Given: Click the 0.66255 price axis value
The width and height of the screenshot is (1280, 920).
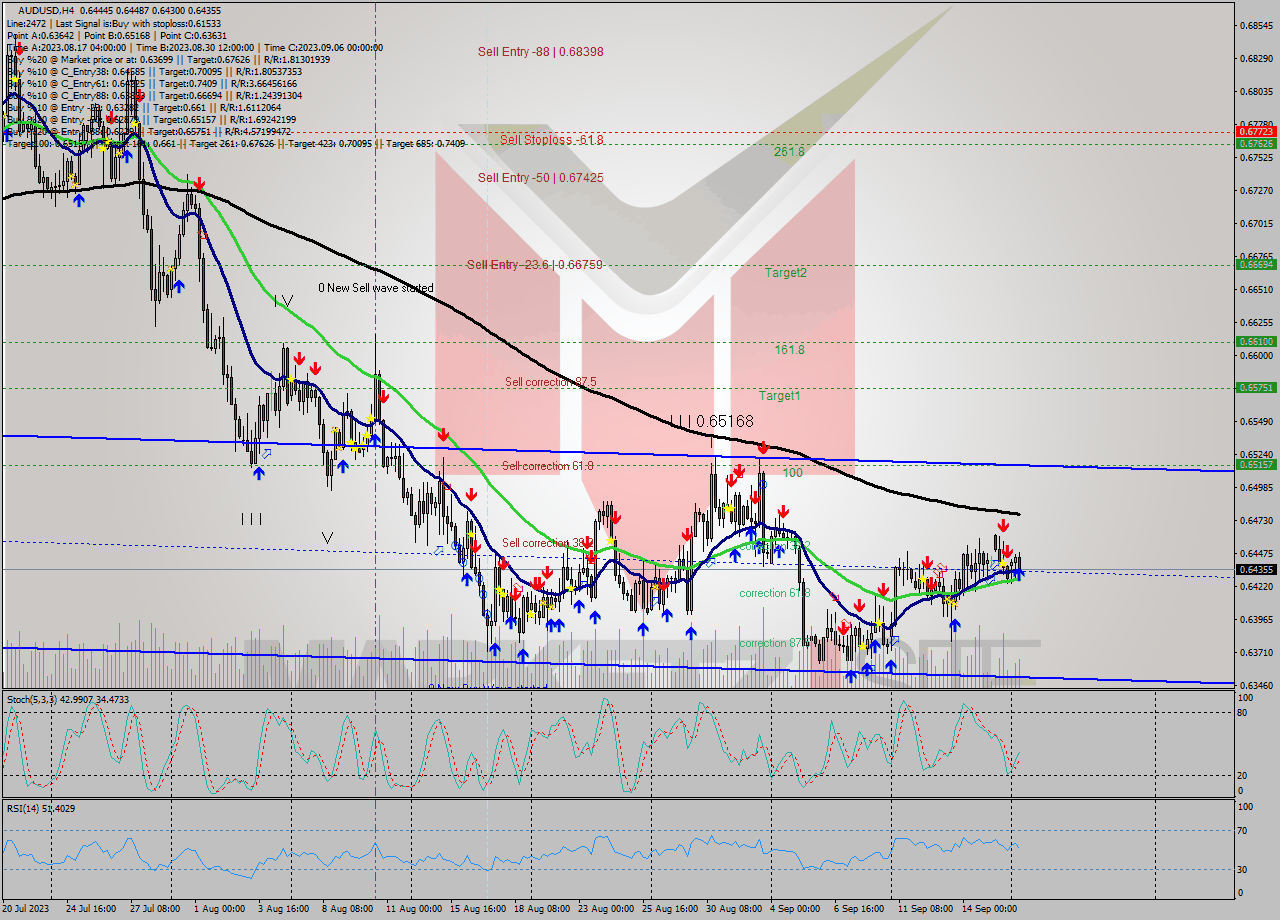Looking at the screenshot, I should [1255, 322].
